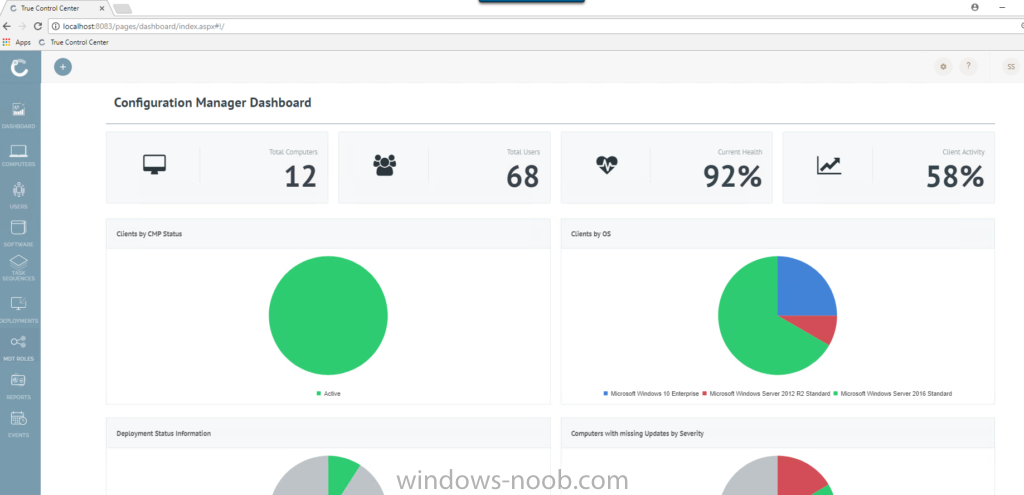Minimize the browser window
The width and height of the screenshot is (1024, 495).
(1002, 7)
